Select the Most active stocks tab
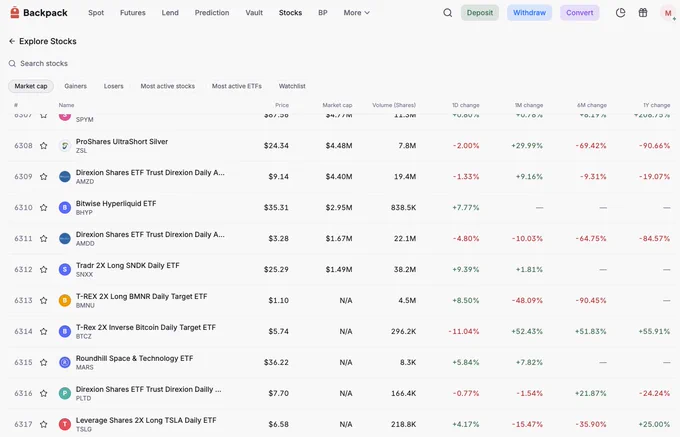 (167, 86)
